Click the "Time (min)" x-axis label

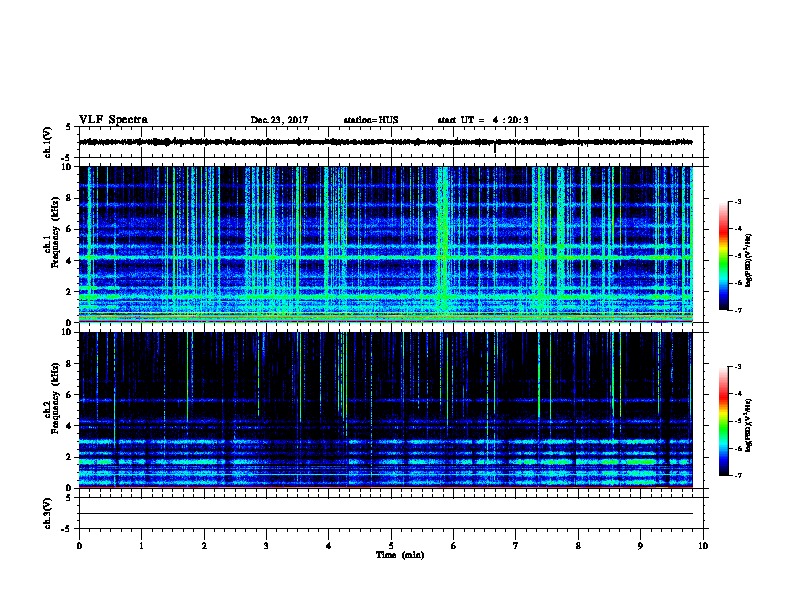pos(400,555)
